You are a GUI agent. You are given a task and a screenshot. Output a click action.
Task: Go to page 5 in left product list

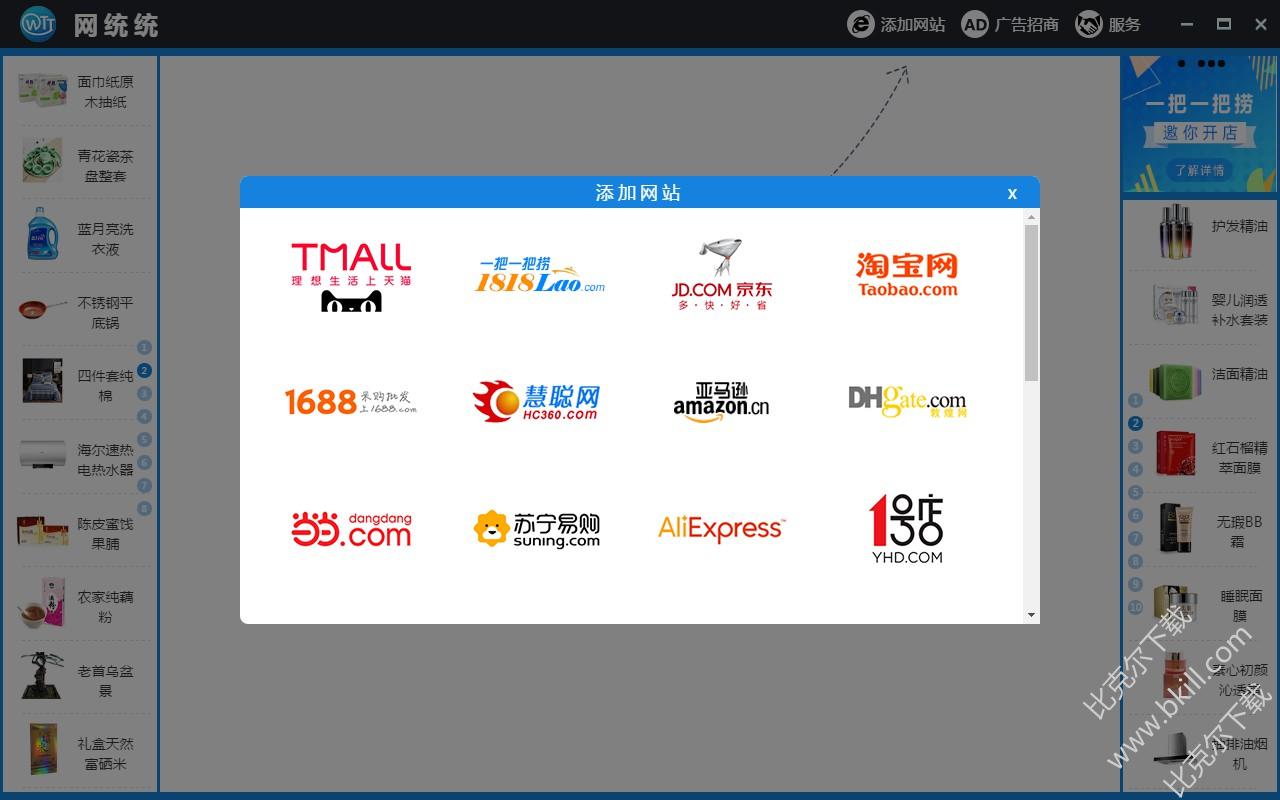click(x=144, y=440)
